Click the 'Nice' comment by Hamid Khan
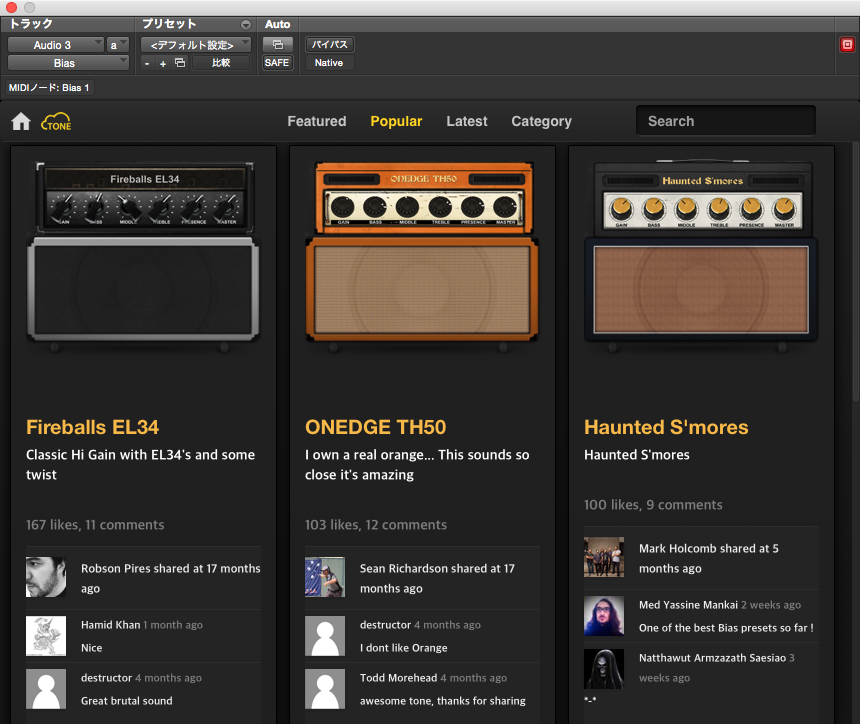 point(92,648)
